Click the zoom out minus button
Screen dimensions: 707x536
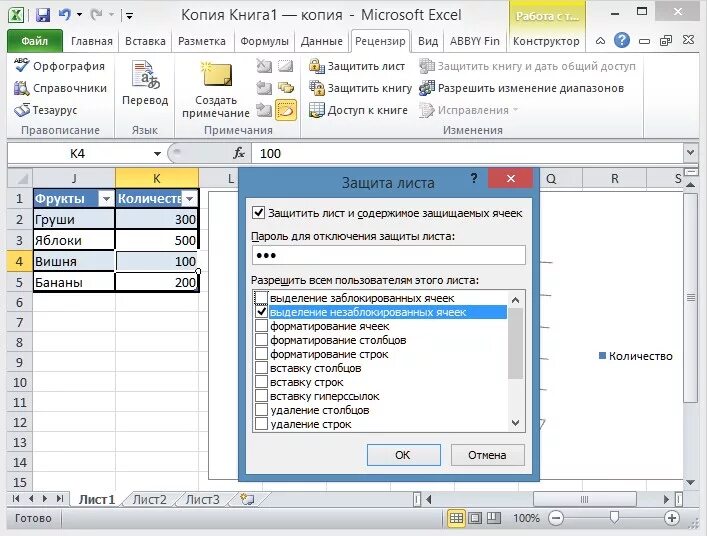coord(556,518)
